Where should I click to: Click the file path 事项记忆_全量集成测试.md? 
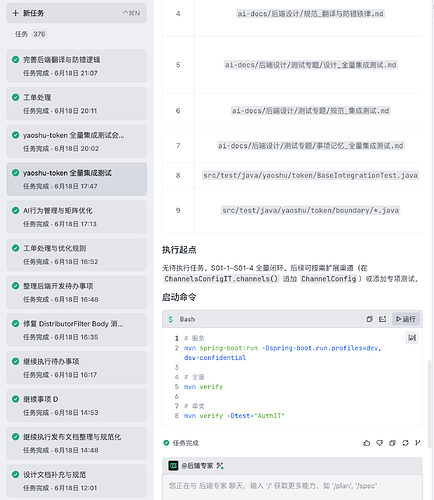310,146
